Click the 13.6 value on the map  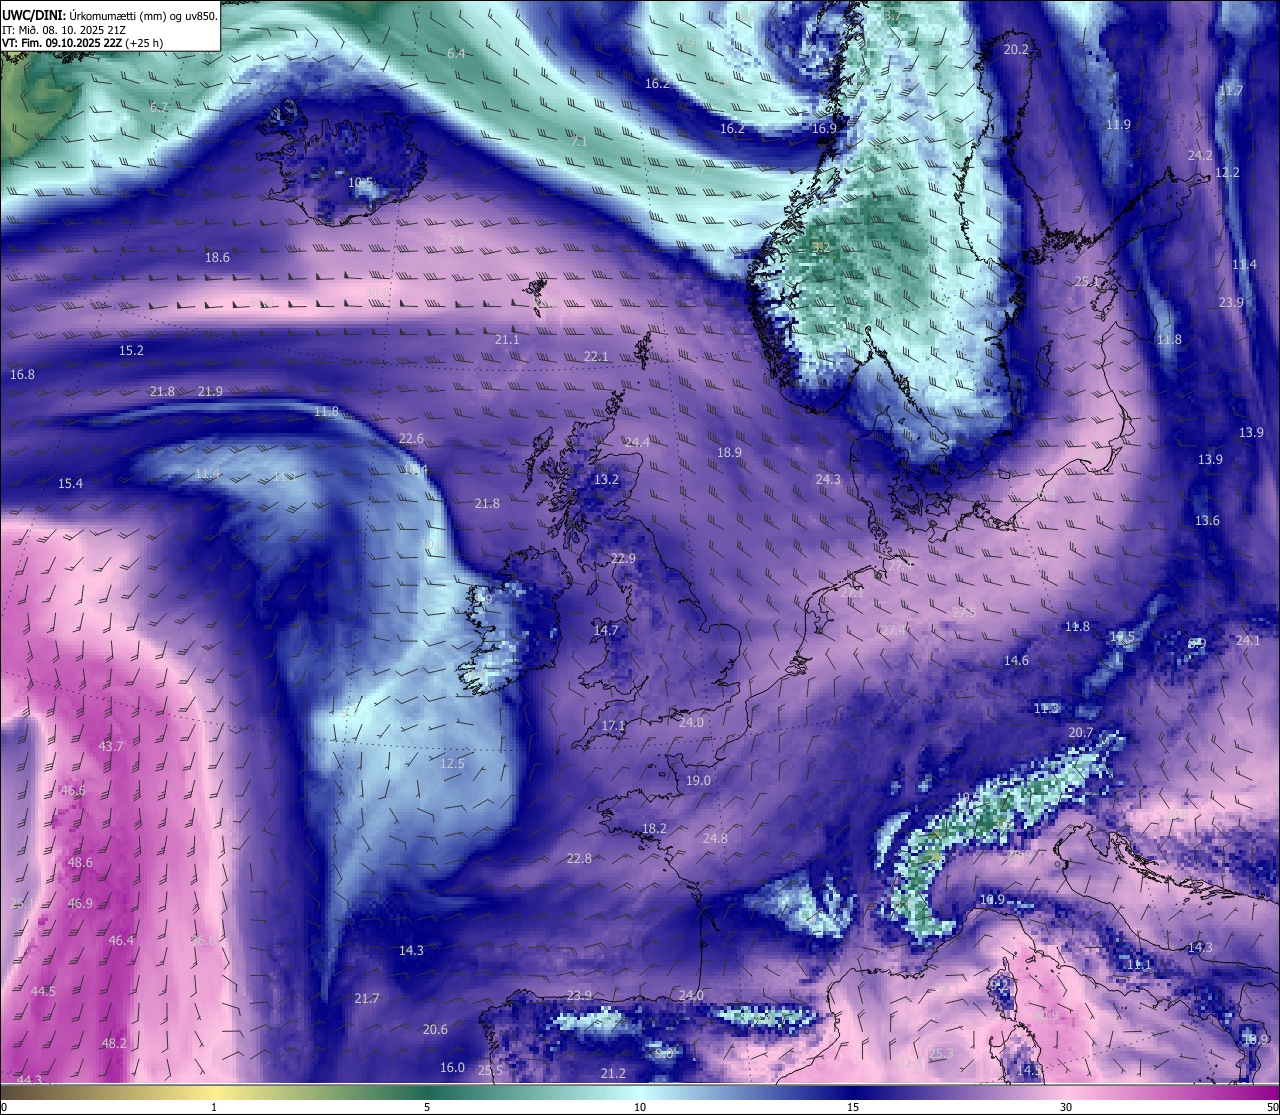[1207, 520]
